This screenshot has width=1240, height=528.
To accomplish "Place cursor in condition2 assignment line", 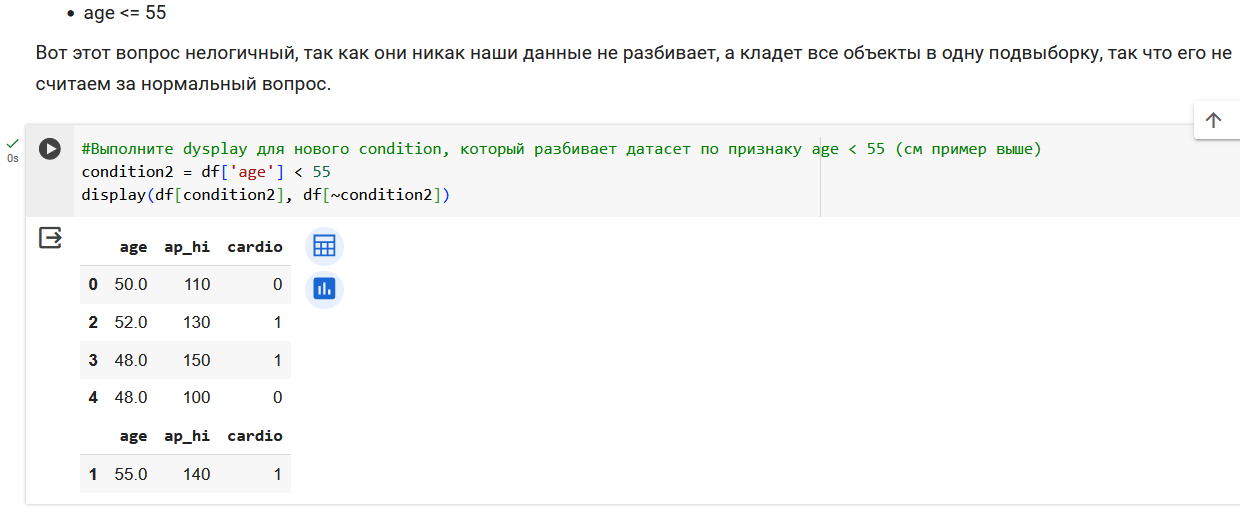I will [x=206, y=172].
